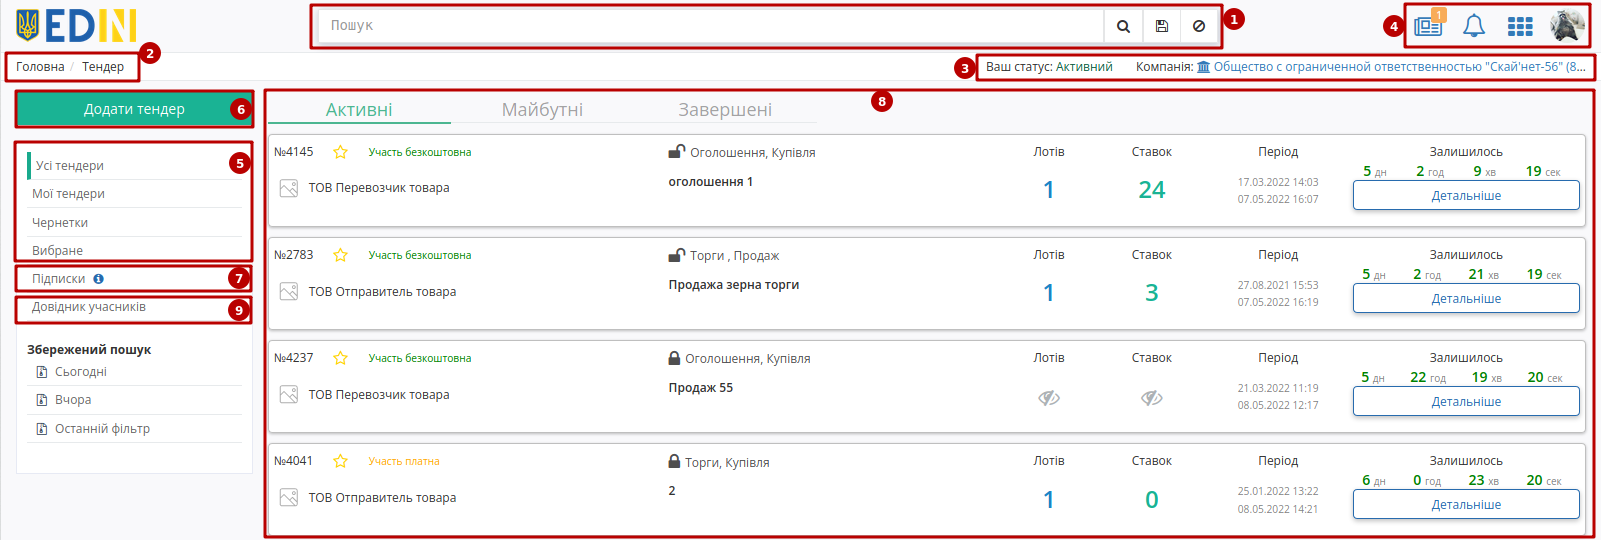Click number №4041 of the fourth tender
This screenshot has width=1601, height=540.
[293, 461]
